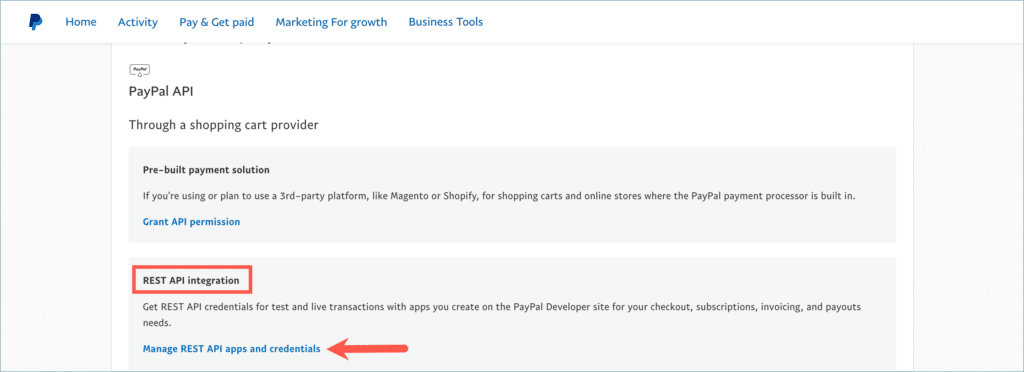Go to the Activity tab
Image resolution: width=1024 pixels, height=372 pixels.
coord(138,22)
